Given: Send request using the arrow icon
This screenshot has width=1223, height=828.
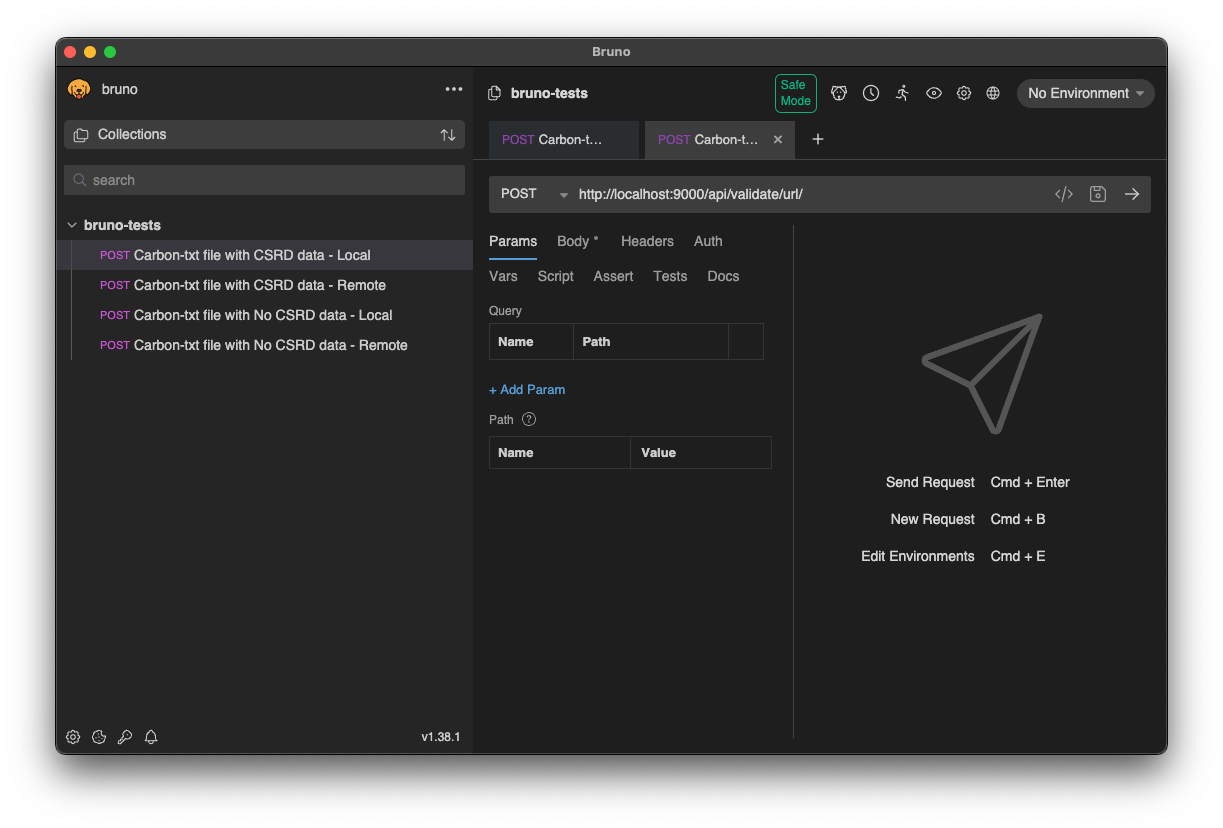Looking at the screenshot, I should click(1132, 194).
